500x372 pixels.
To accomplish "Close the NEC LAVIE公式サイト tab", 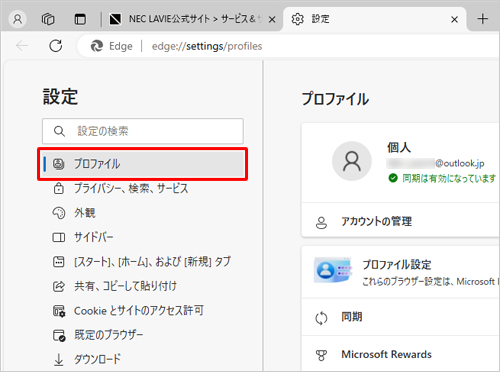I will click(x=272, y=20).
